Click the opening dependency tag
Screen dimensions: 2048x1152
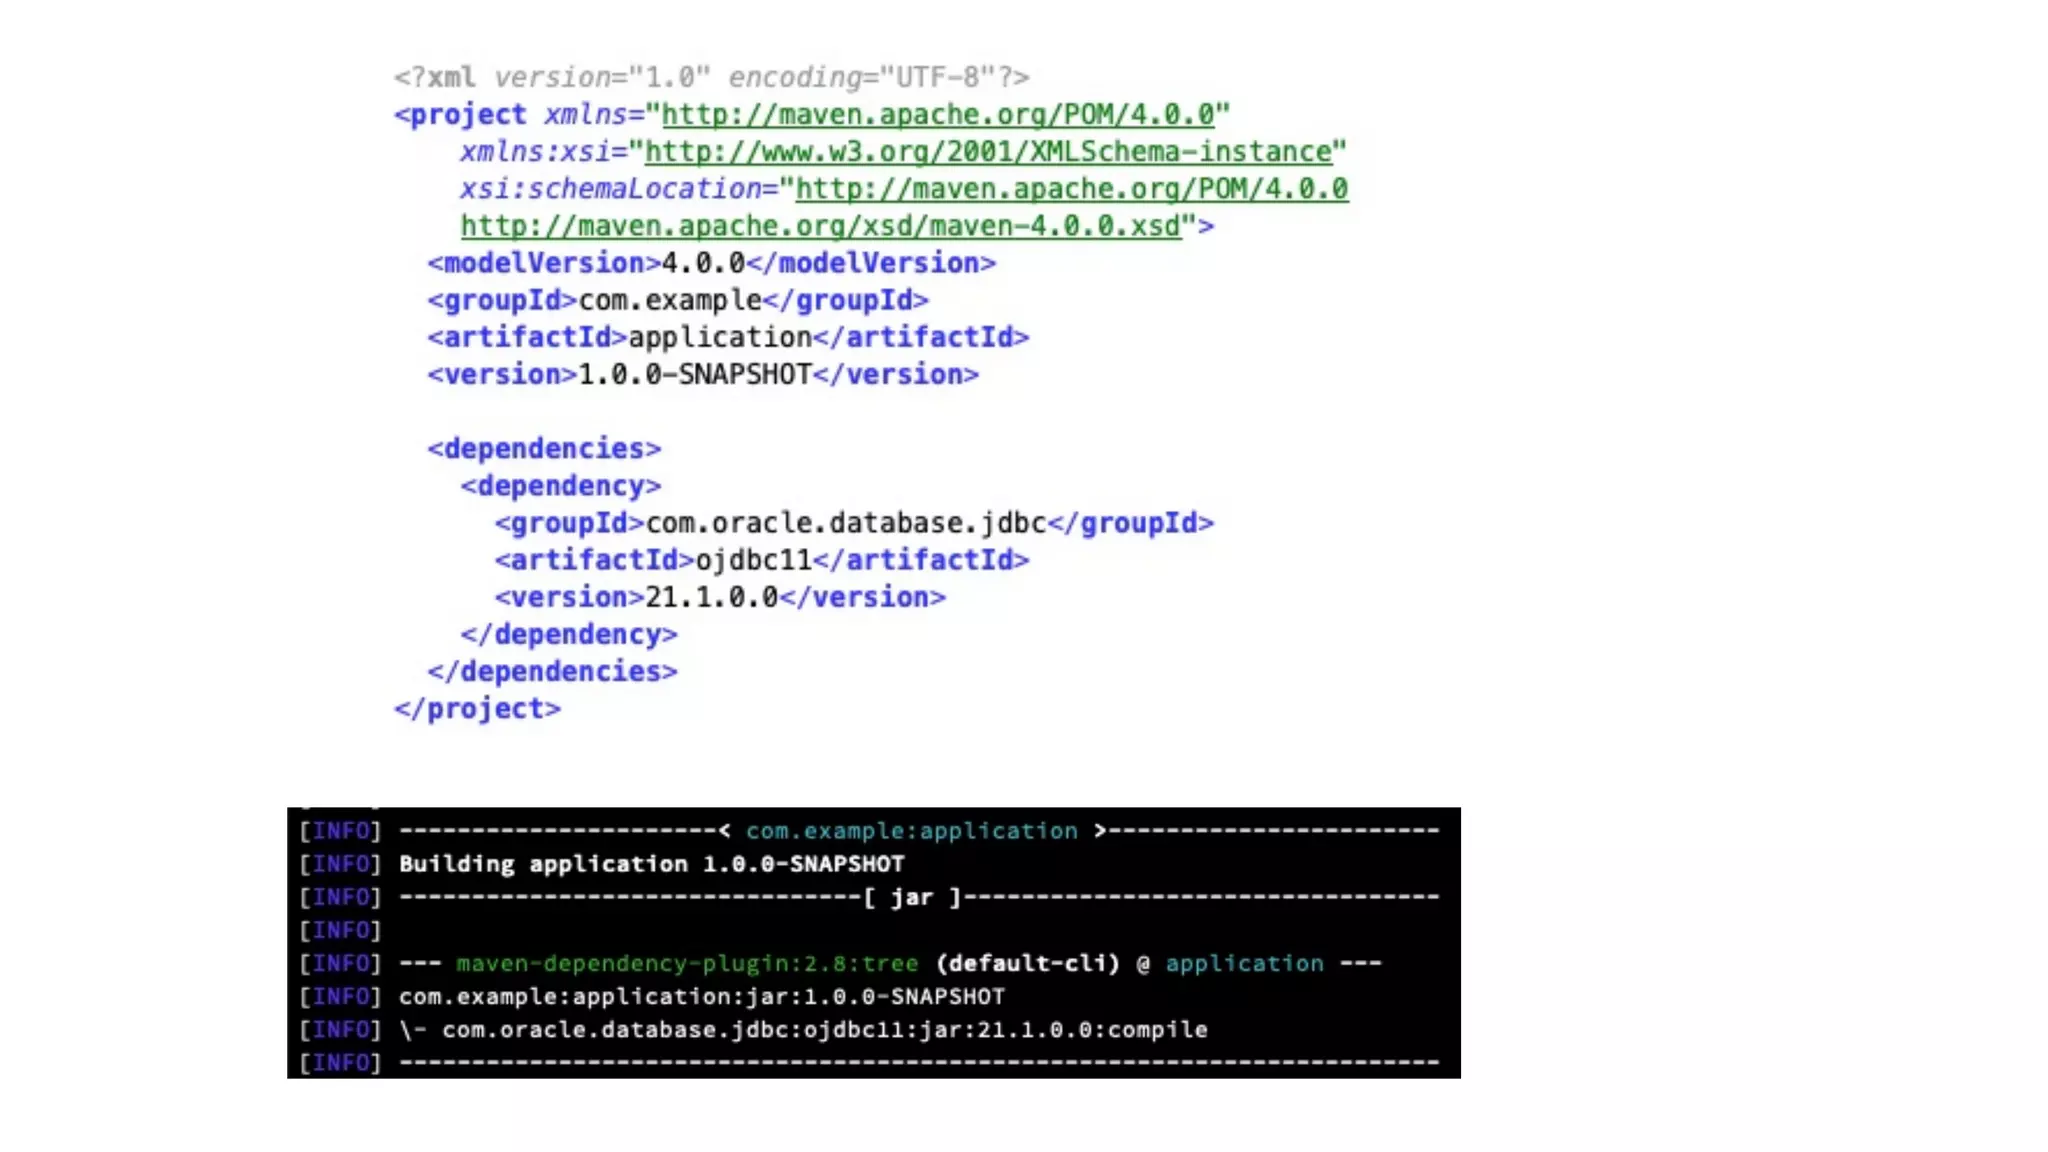(x=561, y=486)
